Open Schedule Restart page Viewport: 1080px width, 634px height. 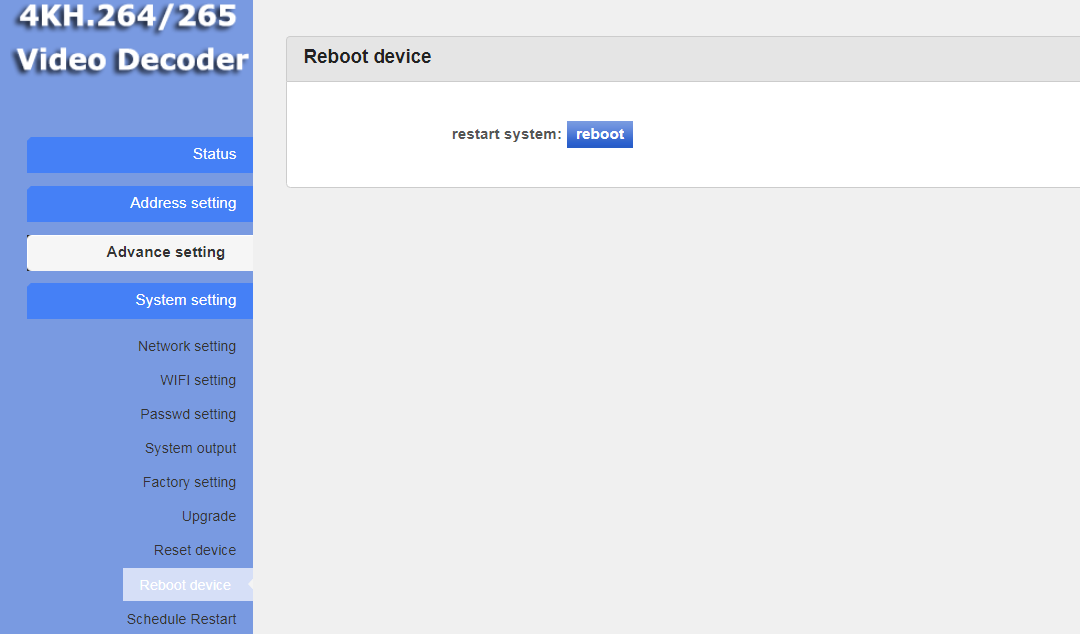181,619
